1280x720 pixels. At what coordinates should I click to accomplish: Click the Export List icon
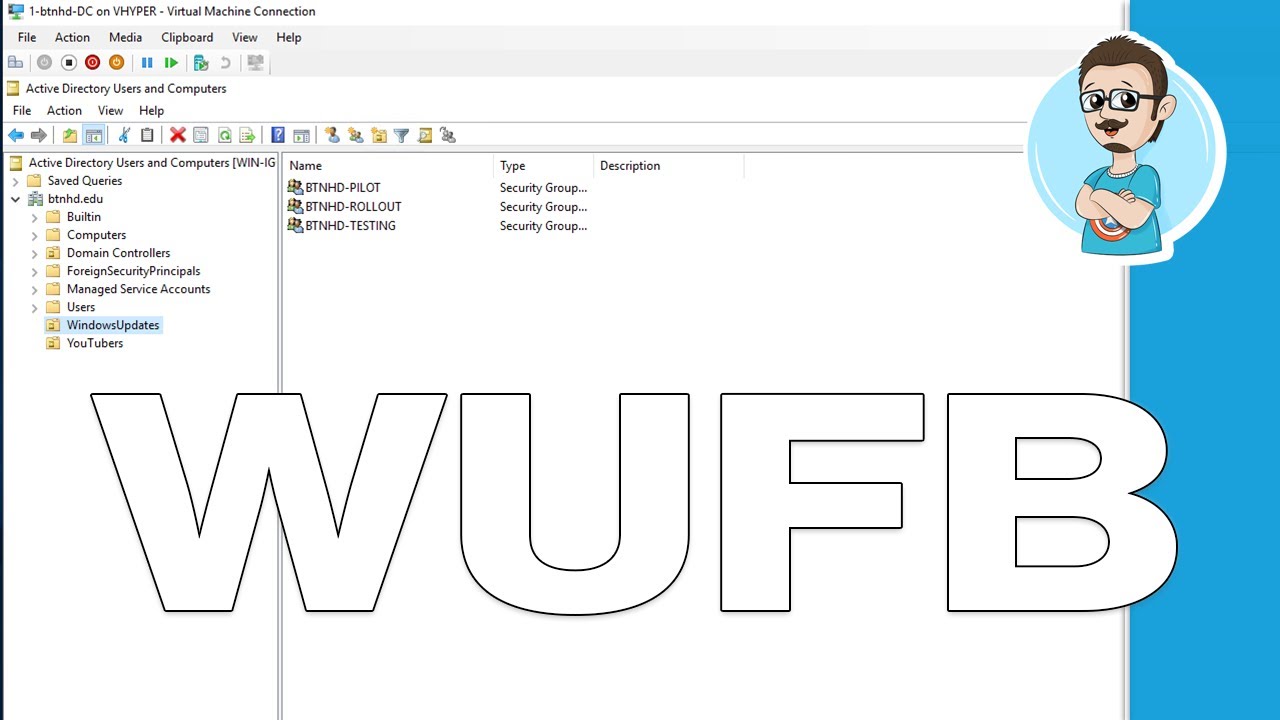pyautogui.click(x=247, y=135)
